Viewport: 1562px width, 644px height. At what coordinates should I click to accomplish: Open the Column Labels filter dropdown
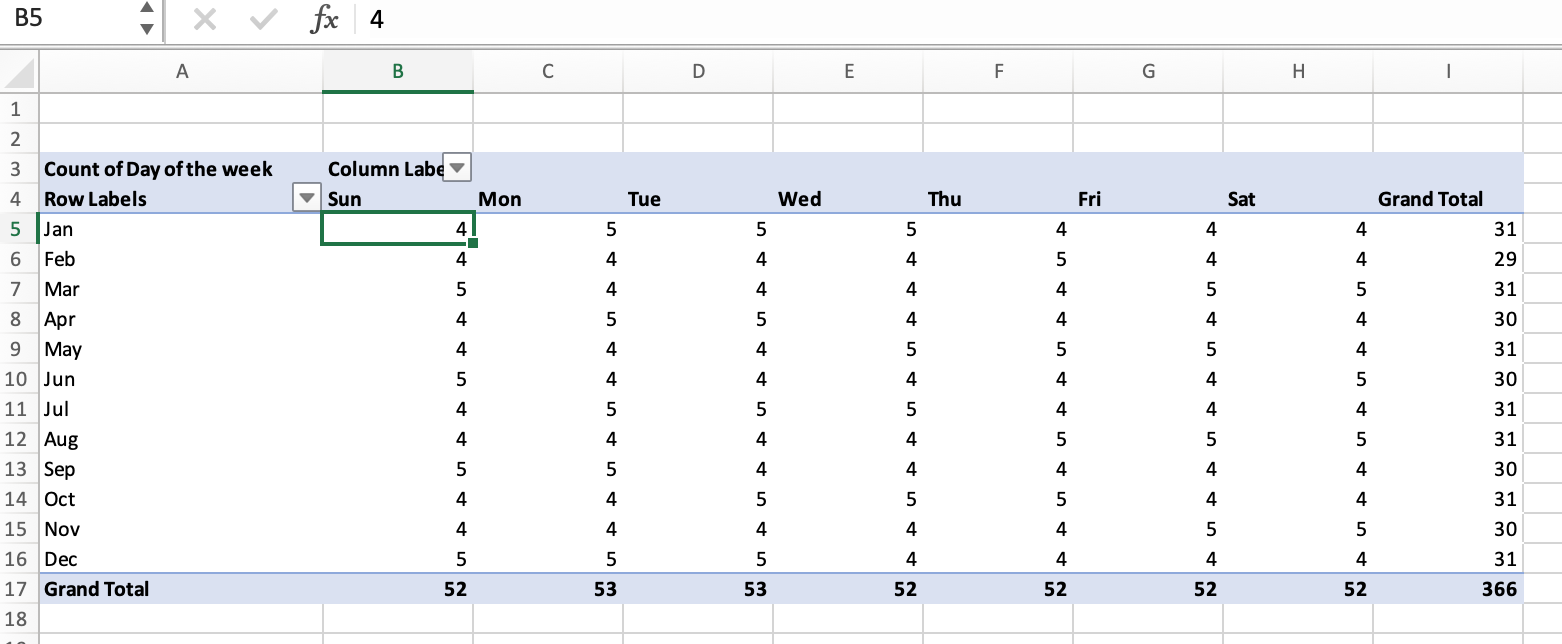[456, 167]
